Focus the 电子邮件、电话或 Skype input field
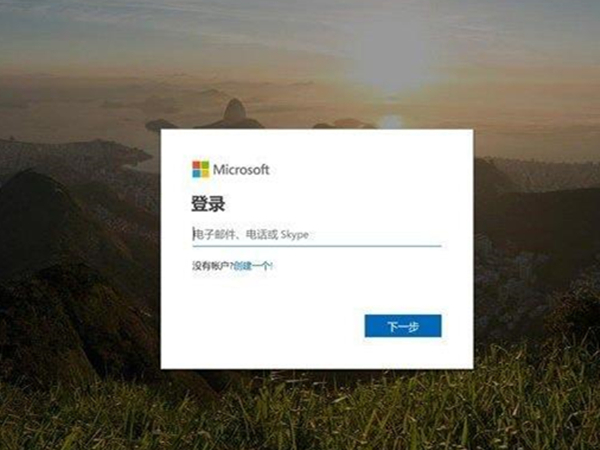The width and height of the screenshot is (600, 450). click(x=317, y=235)
